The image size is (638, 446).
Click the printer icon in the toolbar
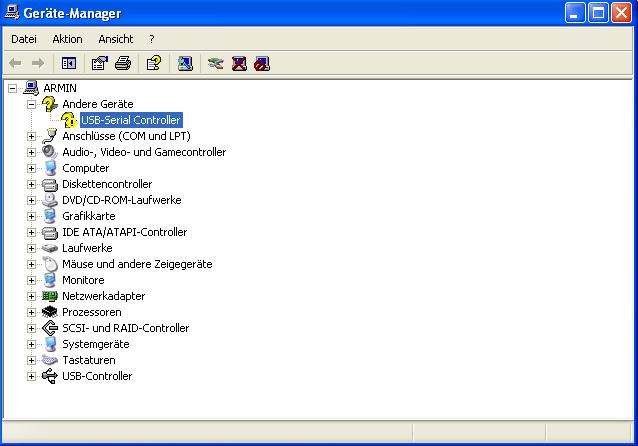pyautogui.click(x=123, y=63)
